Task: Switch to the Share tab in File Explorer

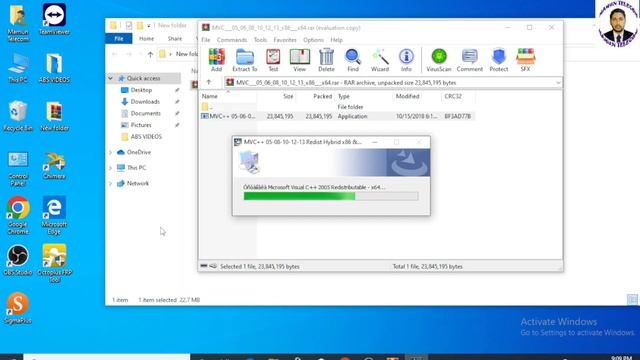Action: point(175,39)
